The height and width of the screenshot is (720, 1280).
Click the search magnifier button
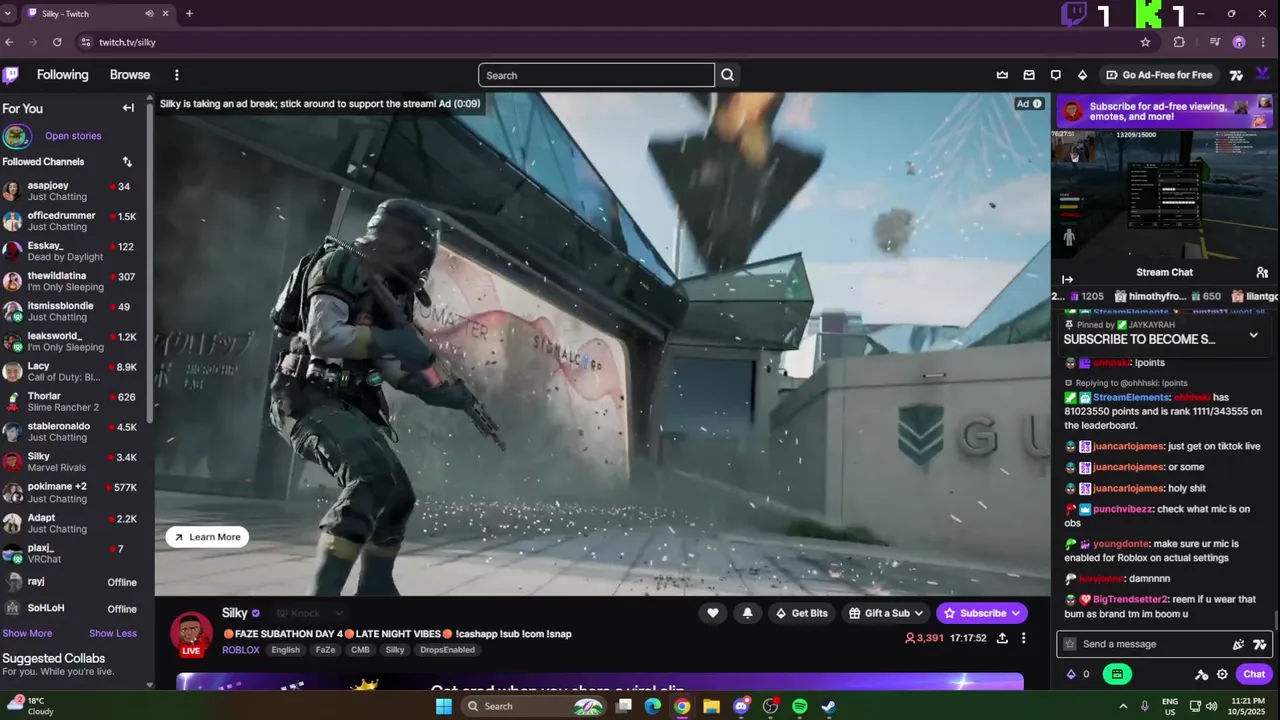(x=728, y=75)
